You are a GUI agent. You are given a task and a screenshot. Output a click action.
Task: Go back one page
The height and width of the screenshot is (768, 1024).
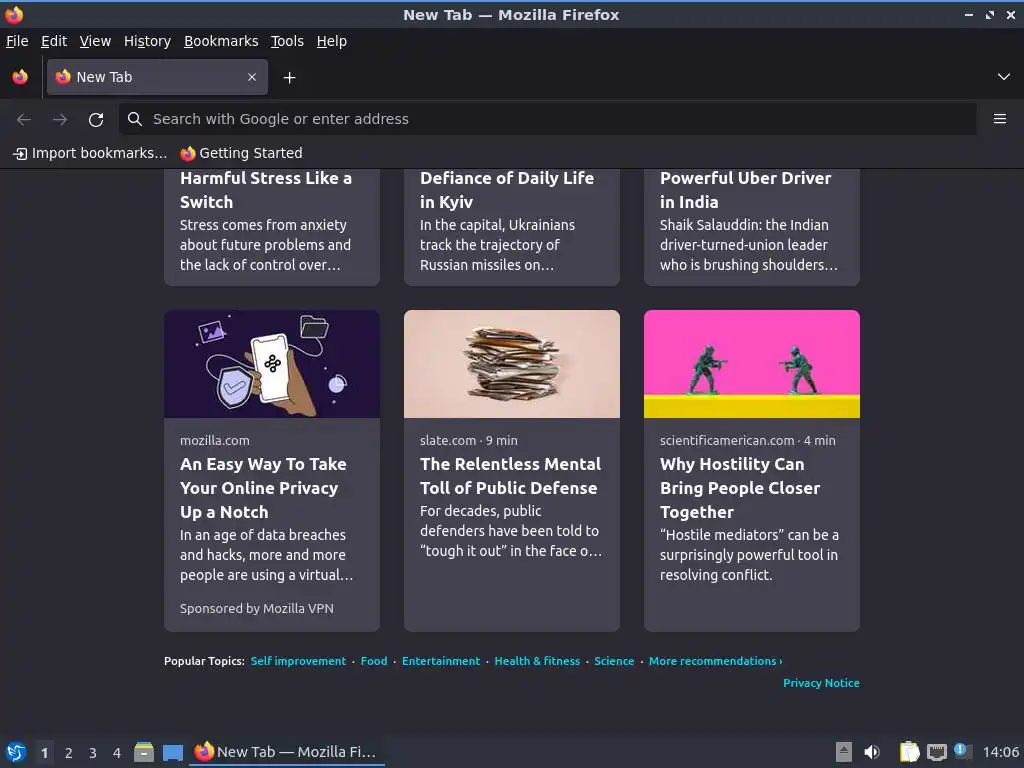pyautogui.click(x=24, y=120)
